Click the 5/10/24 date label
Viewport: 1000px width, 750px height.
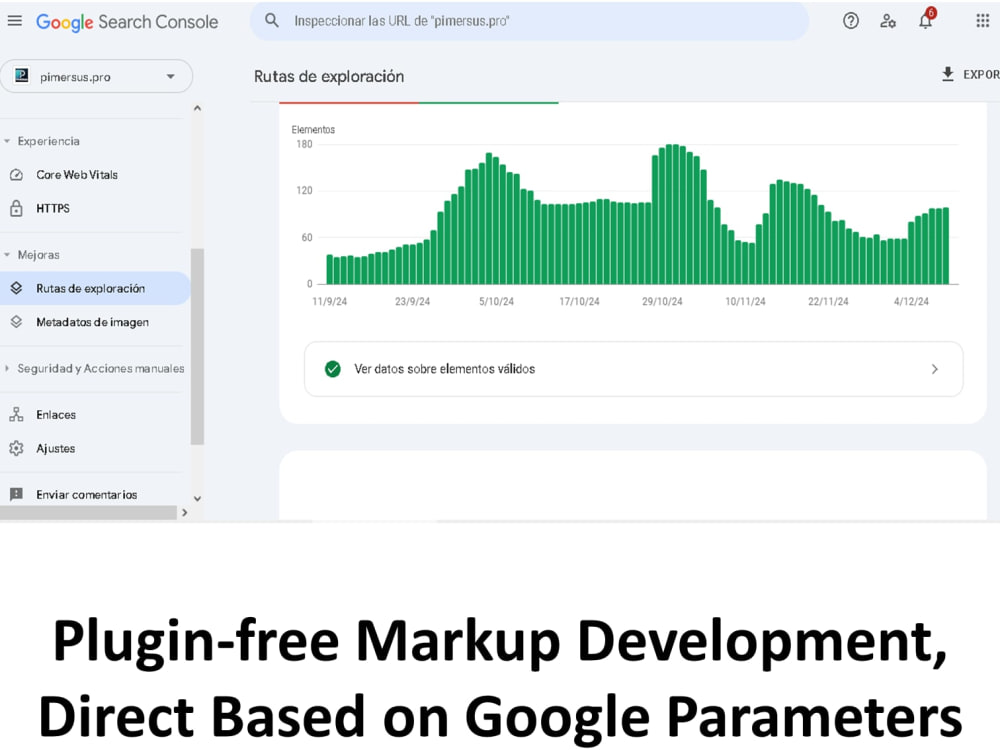coord(496,301)
